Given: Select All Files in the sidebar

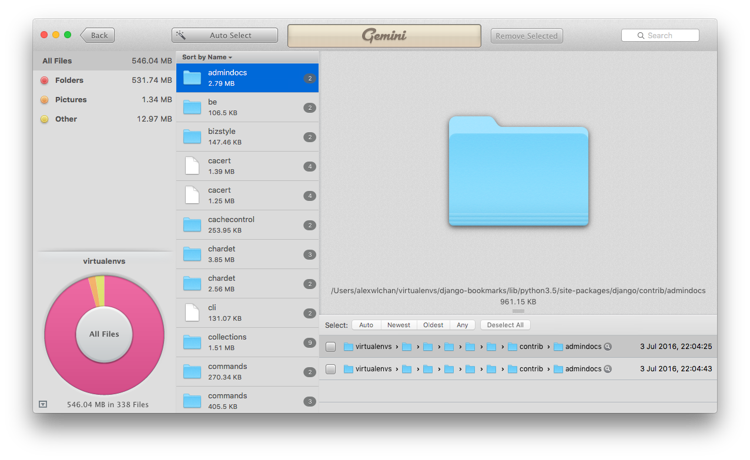Looking at the screenshot, I should point(105,61).
